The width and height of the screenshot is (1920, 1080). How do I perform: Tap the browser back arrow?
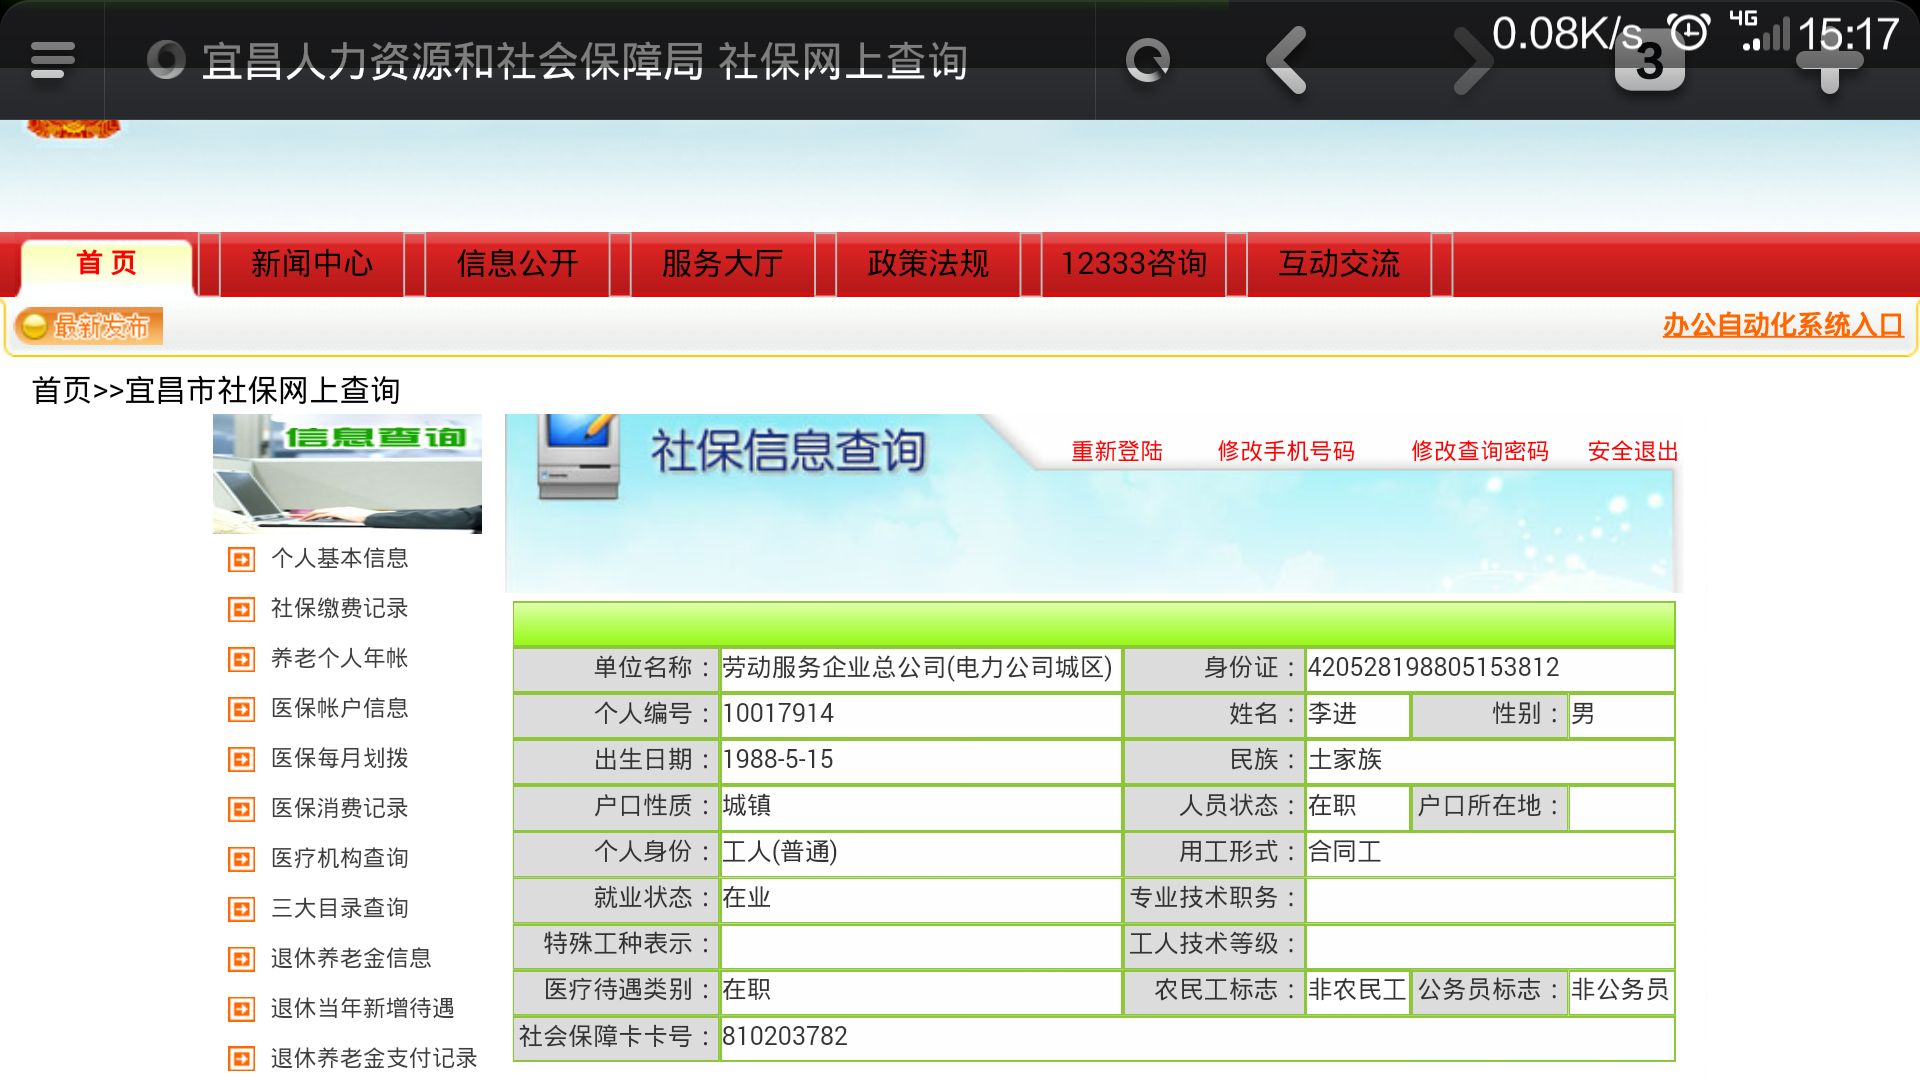point(1287,60)
